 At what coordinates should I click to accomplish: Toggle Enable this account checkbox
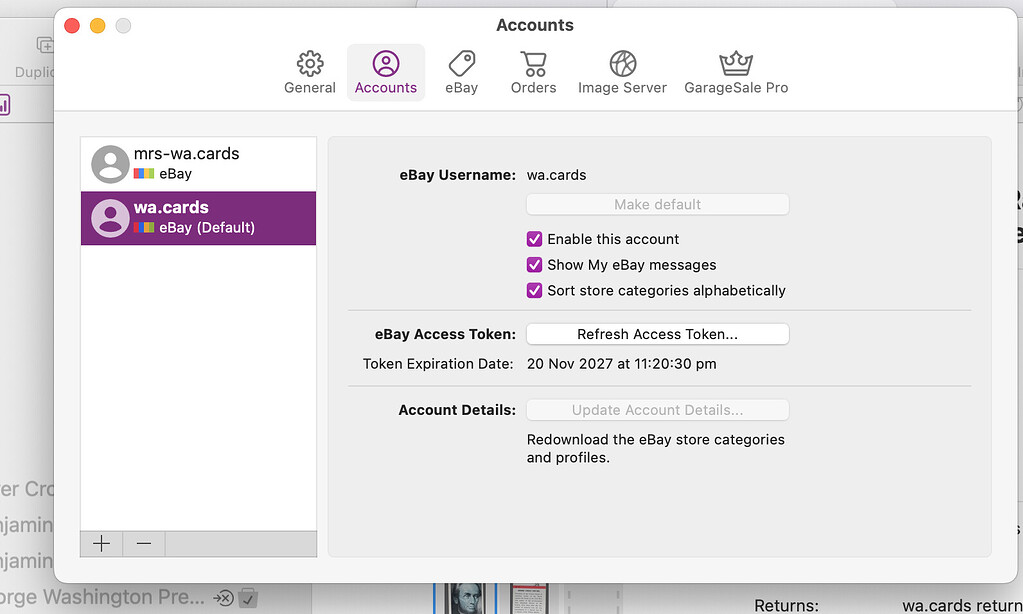click(534, 239)
